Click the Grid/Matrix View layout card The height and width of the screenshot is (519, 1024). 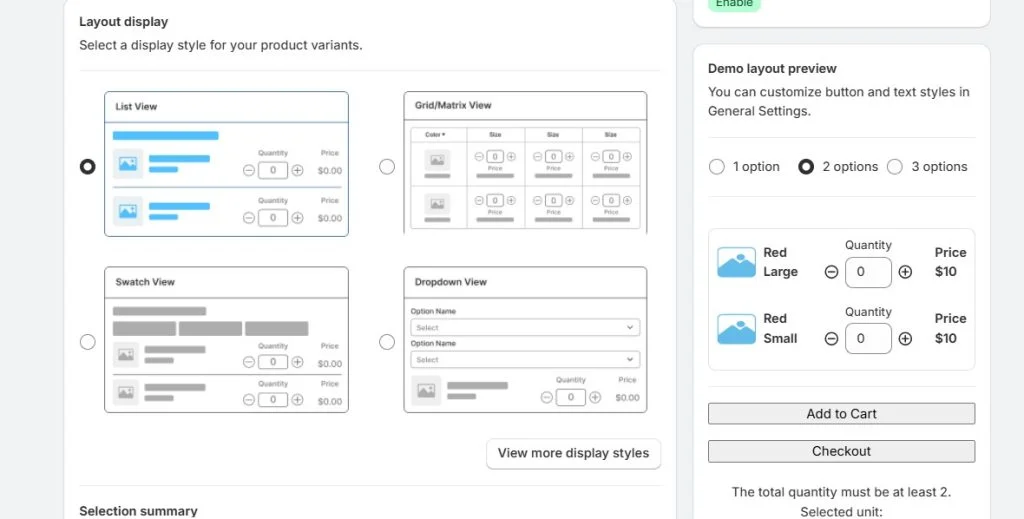point(525,163)
